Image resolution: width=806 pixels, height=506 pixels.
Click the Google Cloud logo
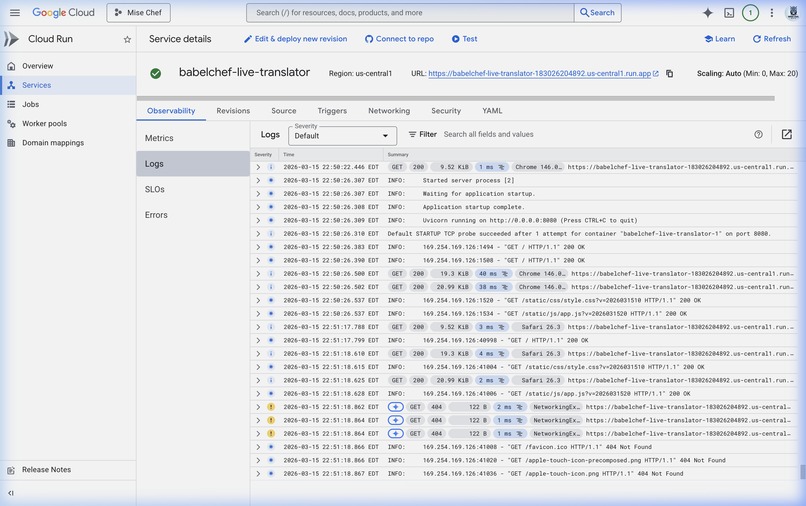point(63,13)
